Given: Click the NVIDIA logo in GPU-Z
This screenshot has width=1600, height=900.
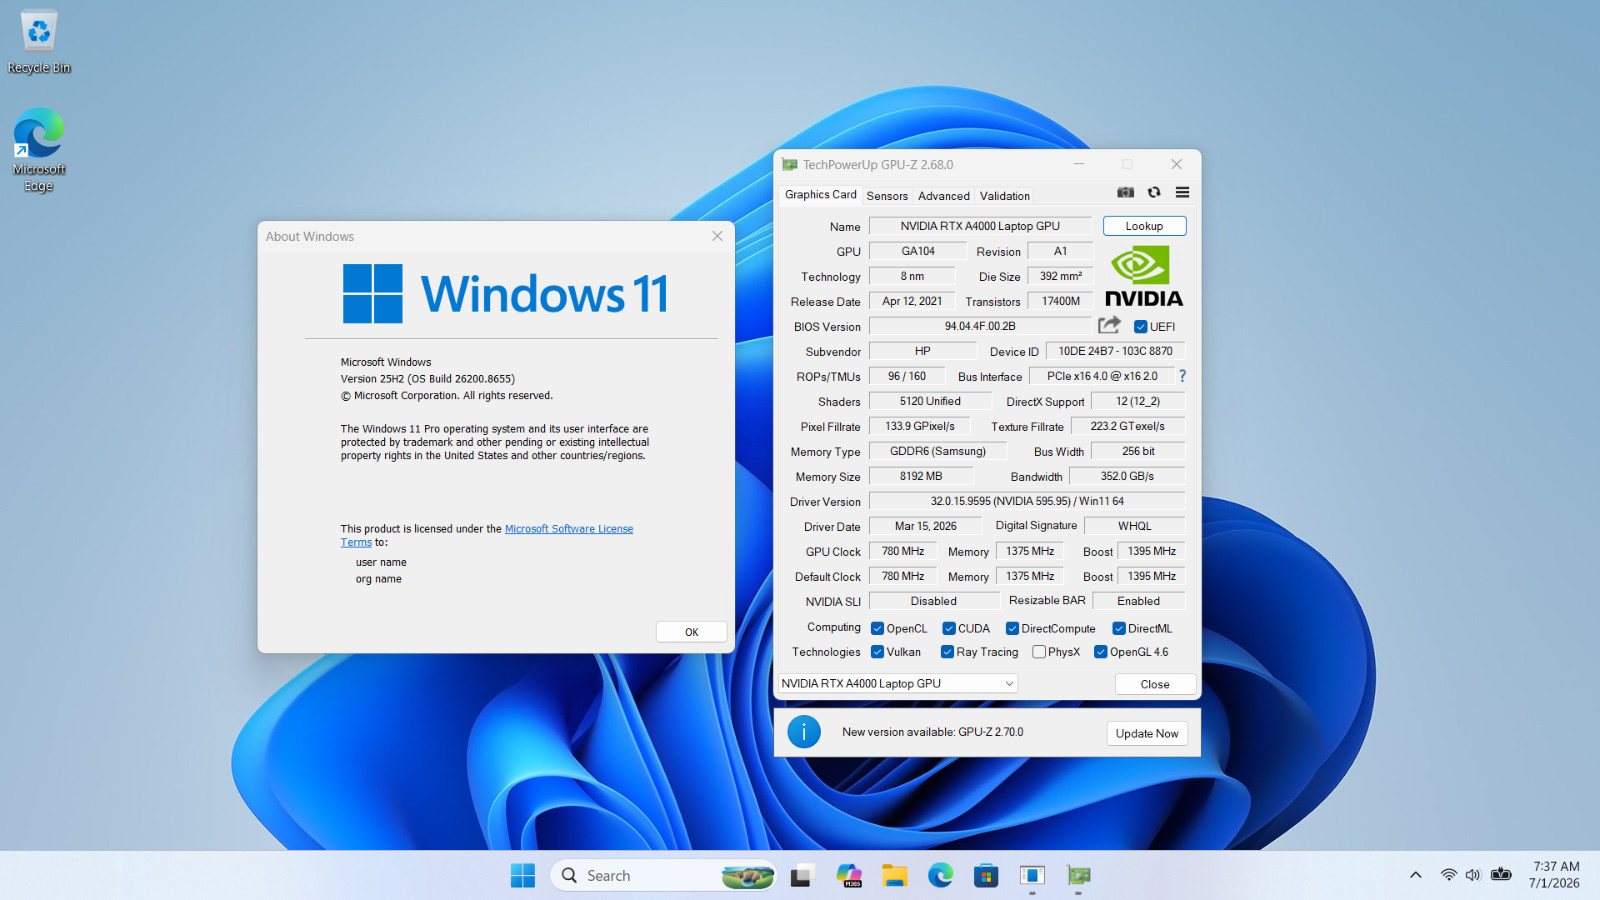Looking at the screenshot, I should 1143,277.
